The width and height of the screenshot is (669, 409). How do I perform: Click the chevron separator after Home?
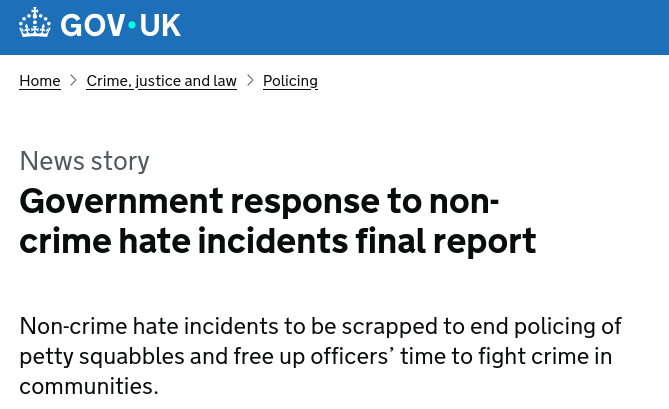[73, 80]
